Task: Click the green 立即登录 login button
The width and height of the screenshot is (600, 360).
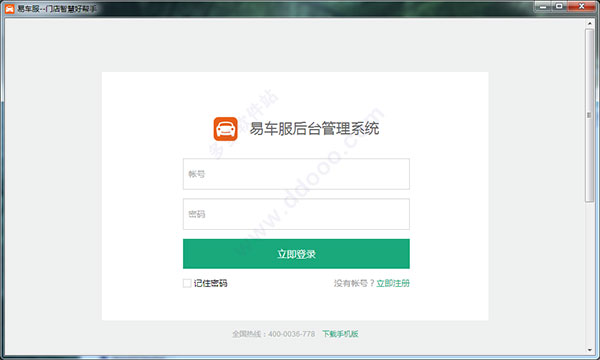Action: [296, 254]
